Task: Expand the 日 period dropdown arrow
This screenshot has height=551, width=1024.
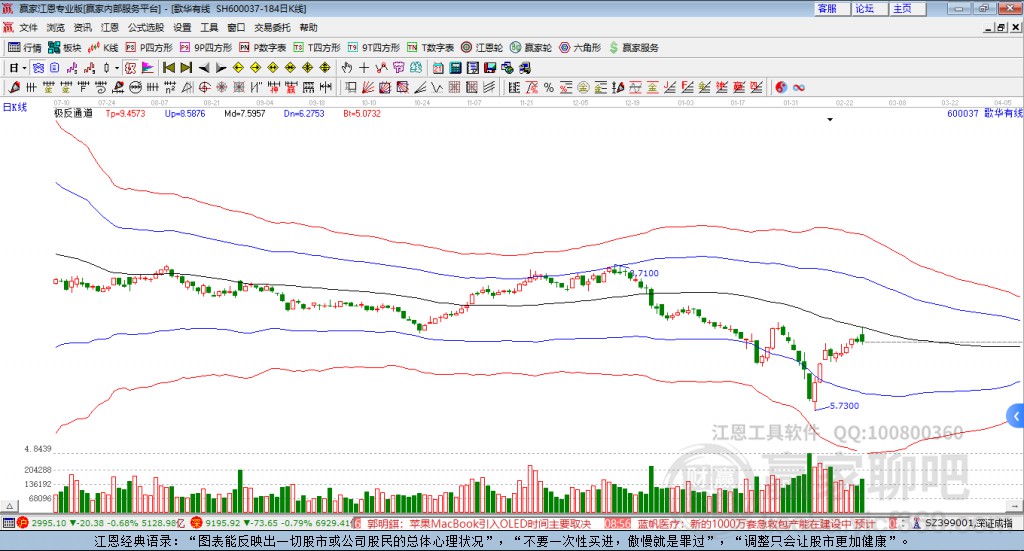Action: pyautogui.click(x=24, y=68)
